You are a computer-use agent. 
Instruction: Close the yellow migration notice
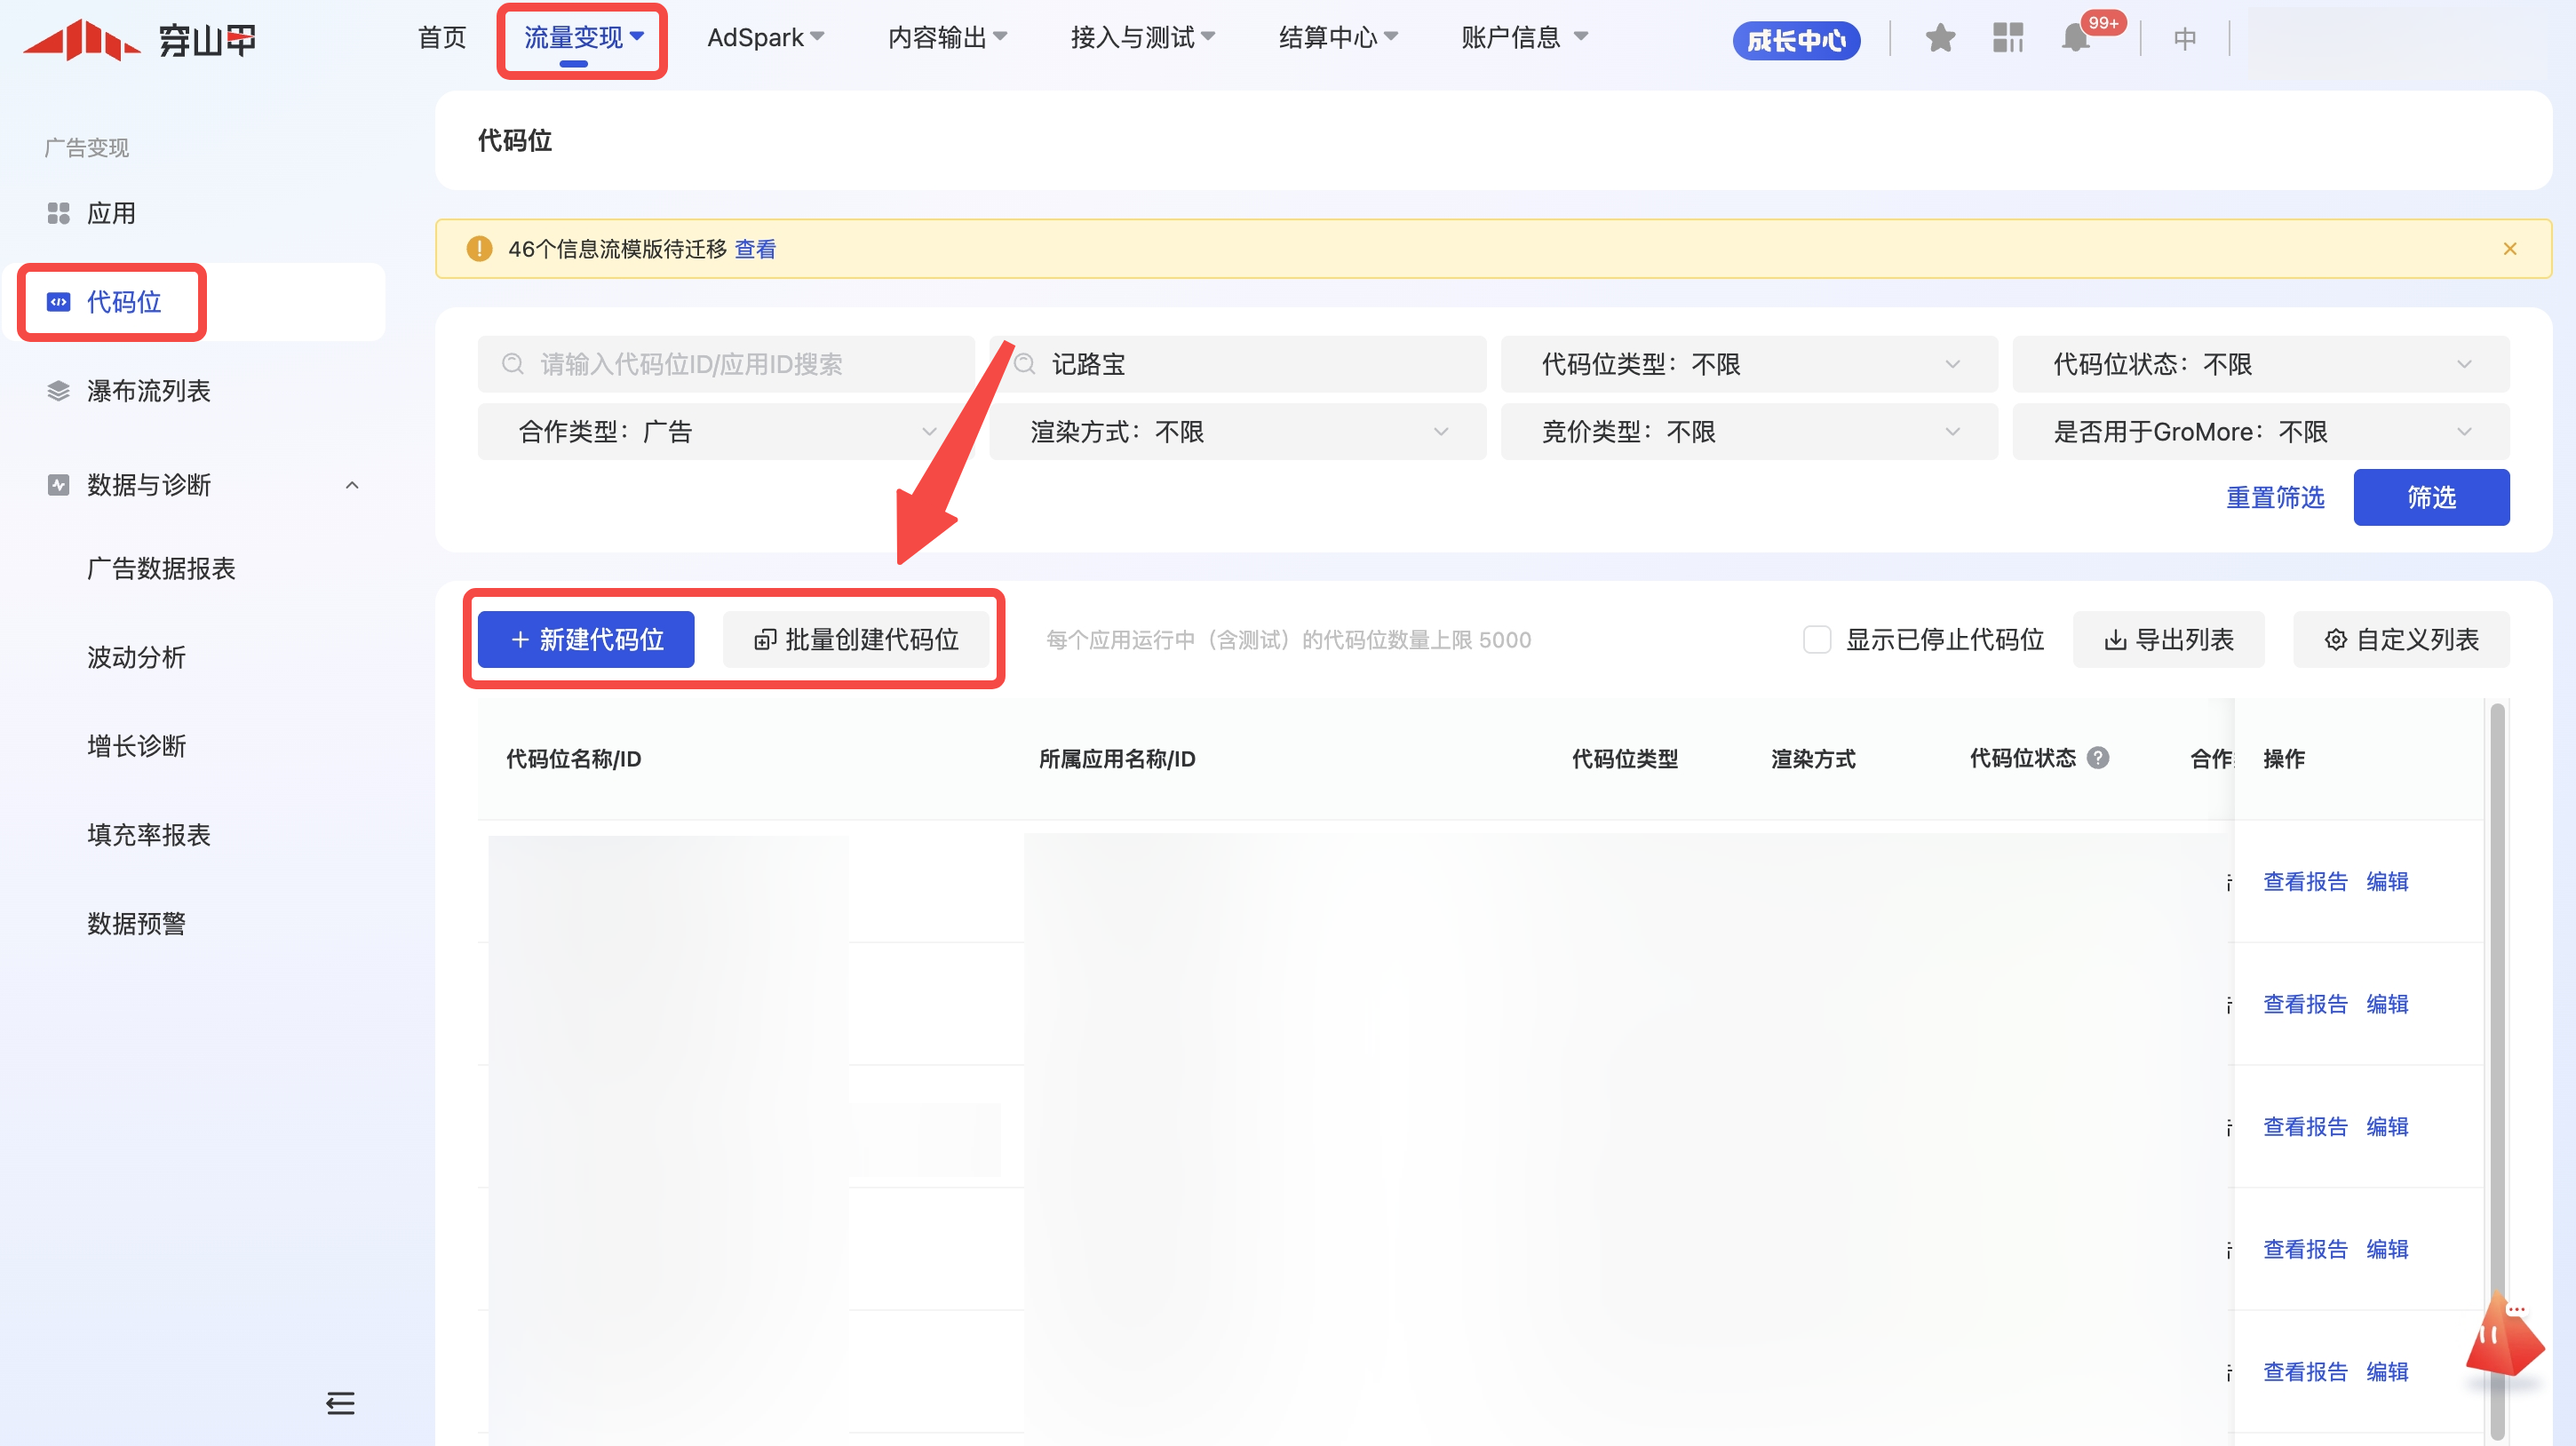coord(2509,249)
